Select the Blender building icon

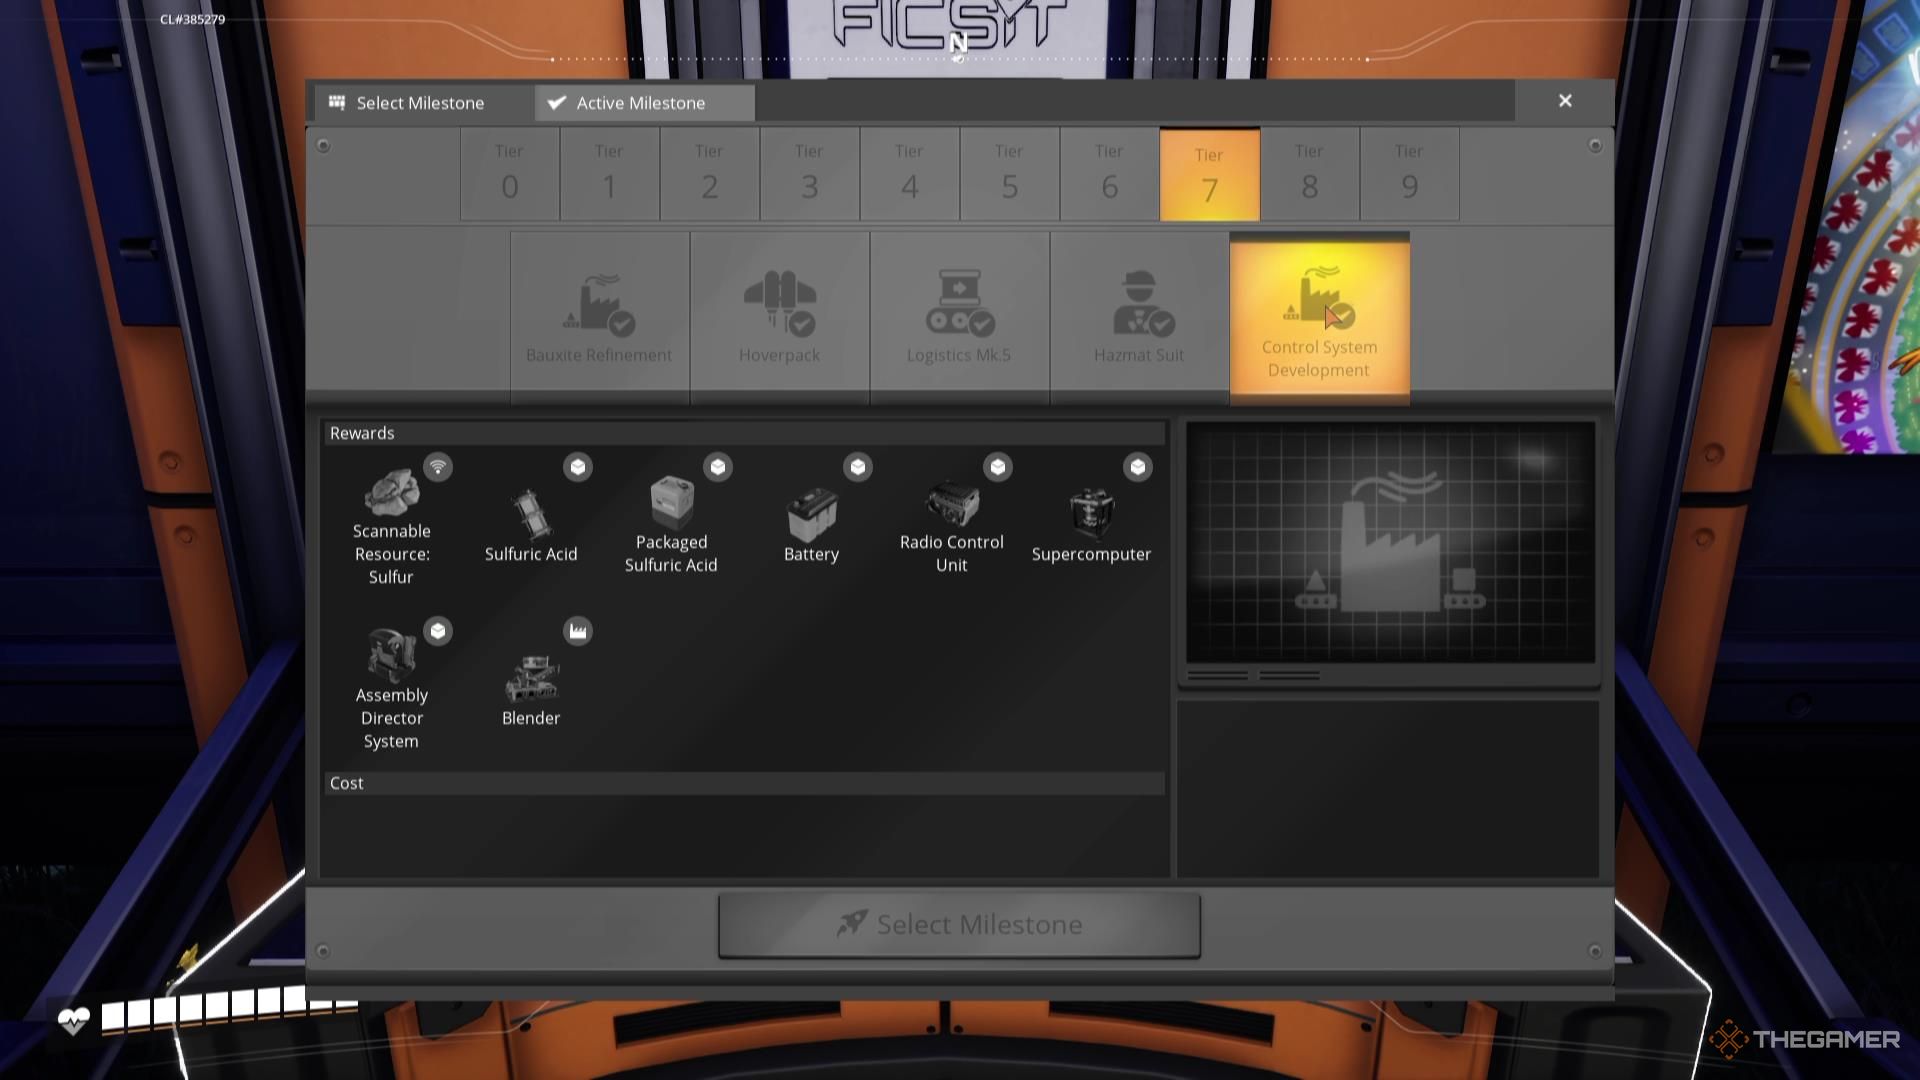click(531, 674)
